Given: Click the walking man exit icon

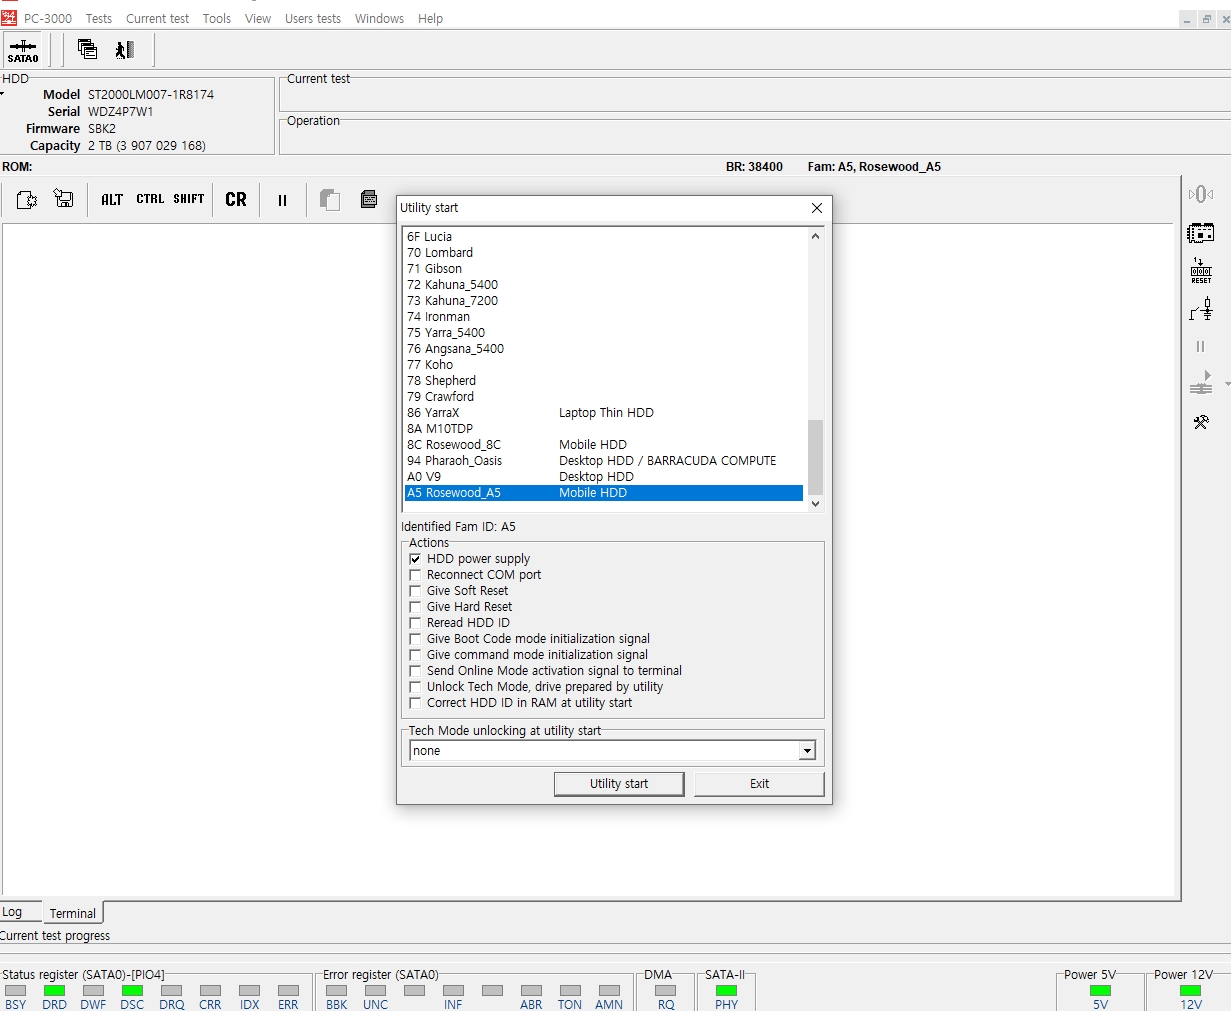Looking at the screenshot, I should pos(125,49).
